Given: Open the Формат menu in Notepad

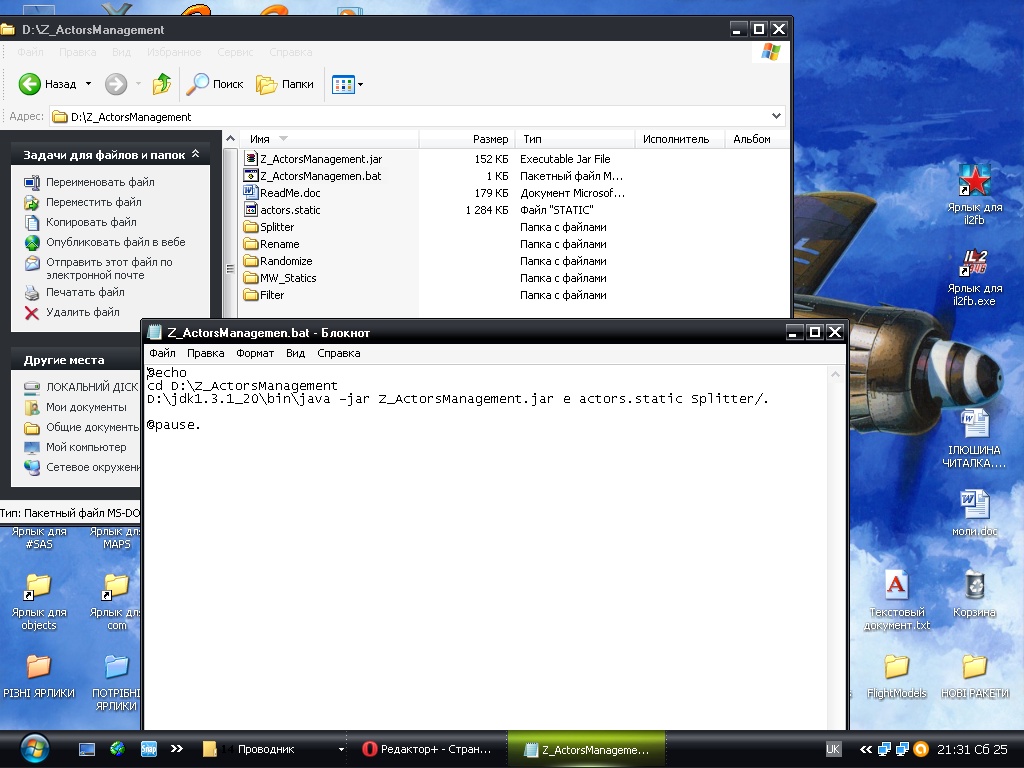Looking at the screenshot, I should pyautogui.click(x=255, y=353).
